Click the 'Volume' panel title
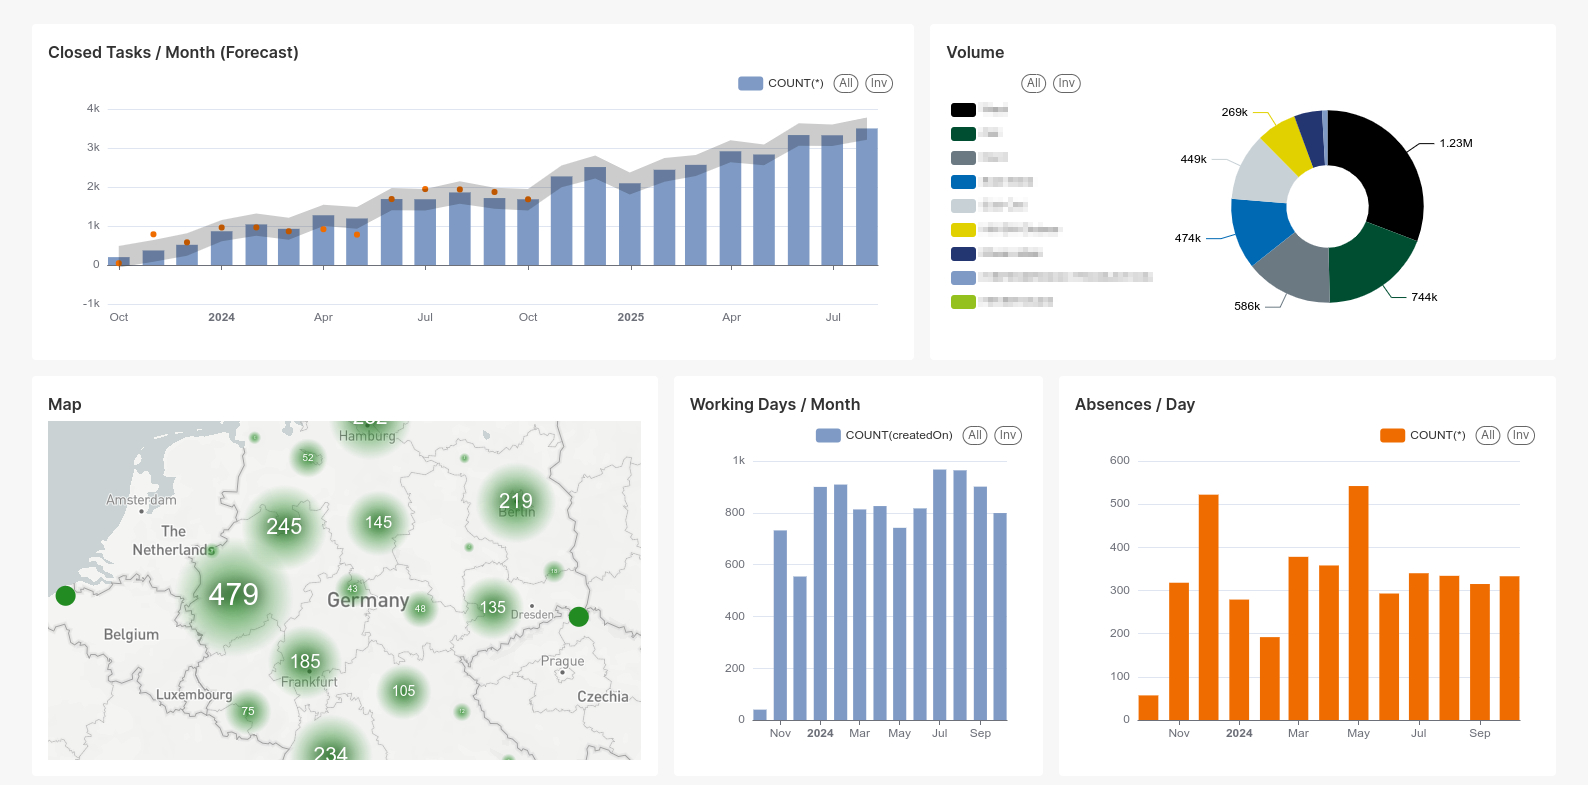1588x785 pixels. [975, 52]
